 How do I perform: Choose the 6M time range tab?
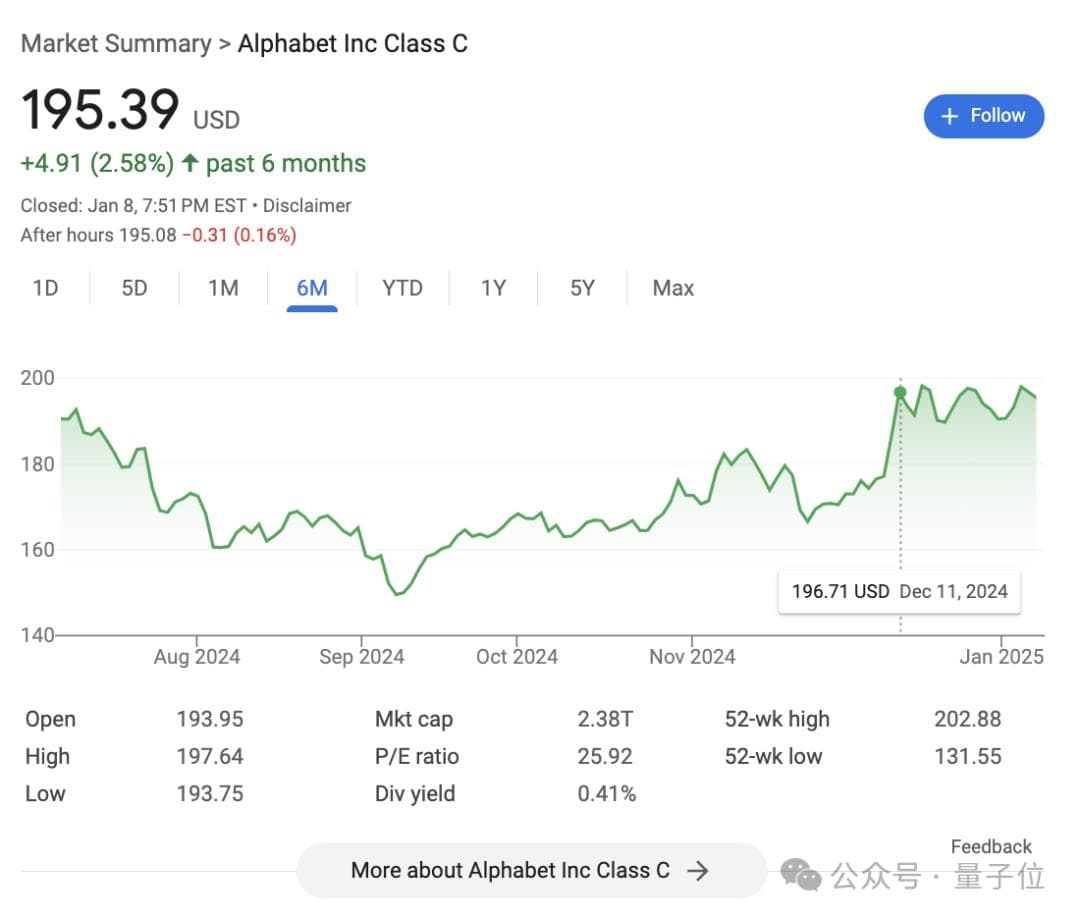(312, 288)
